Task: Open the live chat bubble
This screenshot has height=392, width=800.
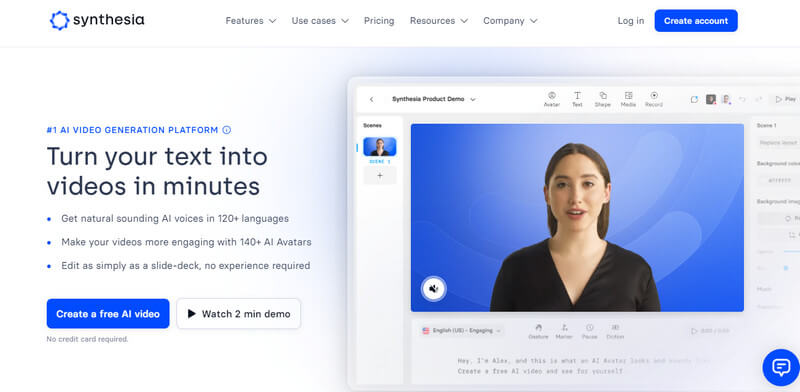Action: coord(781,367)
